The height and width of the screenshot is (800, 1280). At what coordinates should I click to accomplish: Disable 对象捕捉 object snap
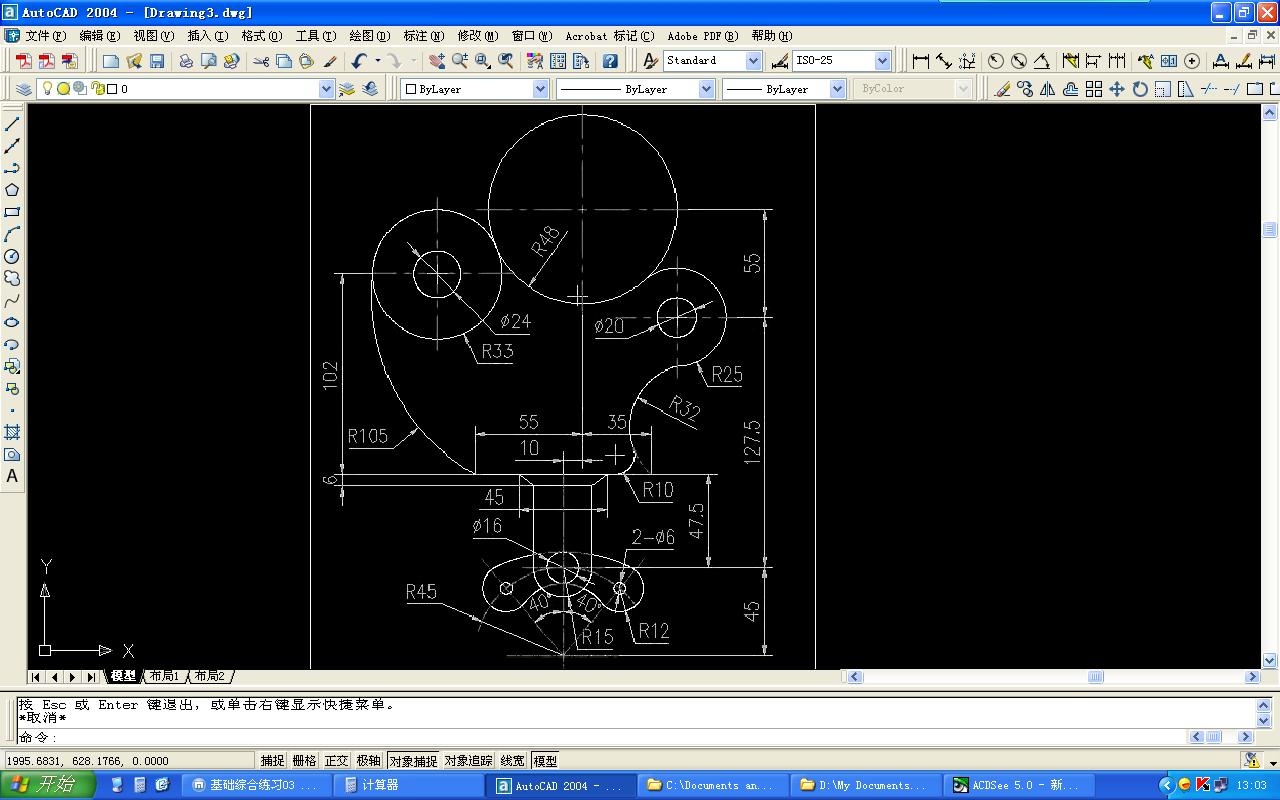[x=413, y=761]
